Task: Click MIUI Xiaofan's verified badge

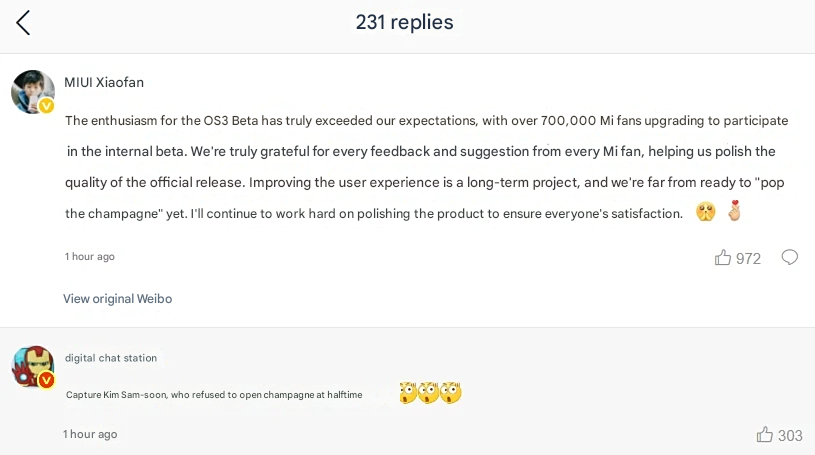Action: 47,106
